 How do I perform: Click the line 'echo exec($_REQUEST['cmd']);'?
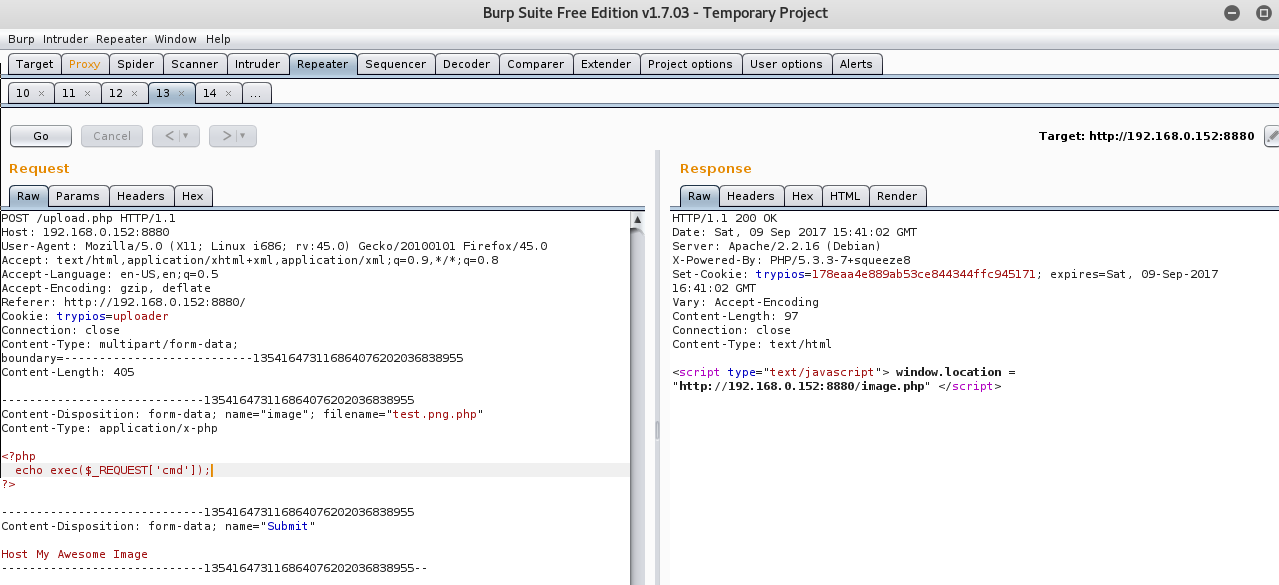[x=113, y=470]
